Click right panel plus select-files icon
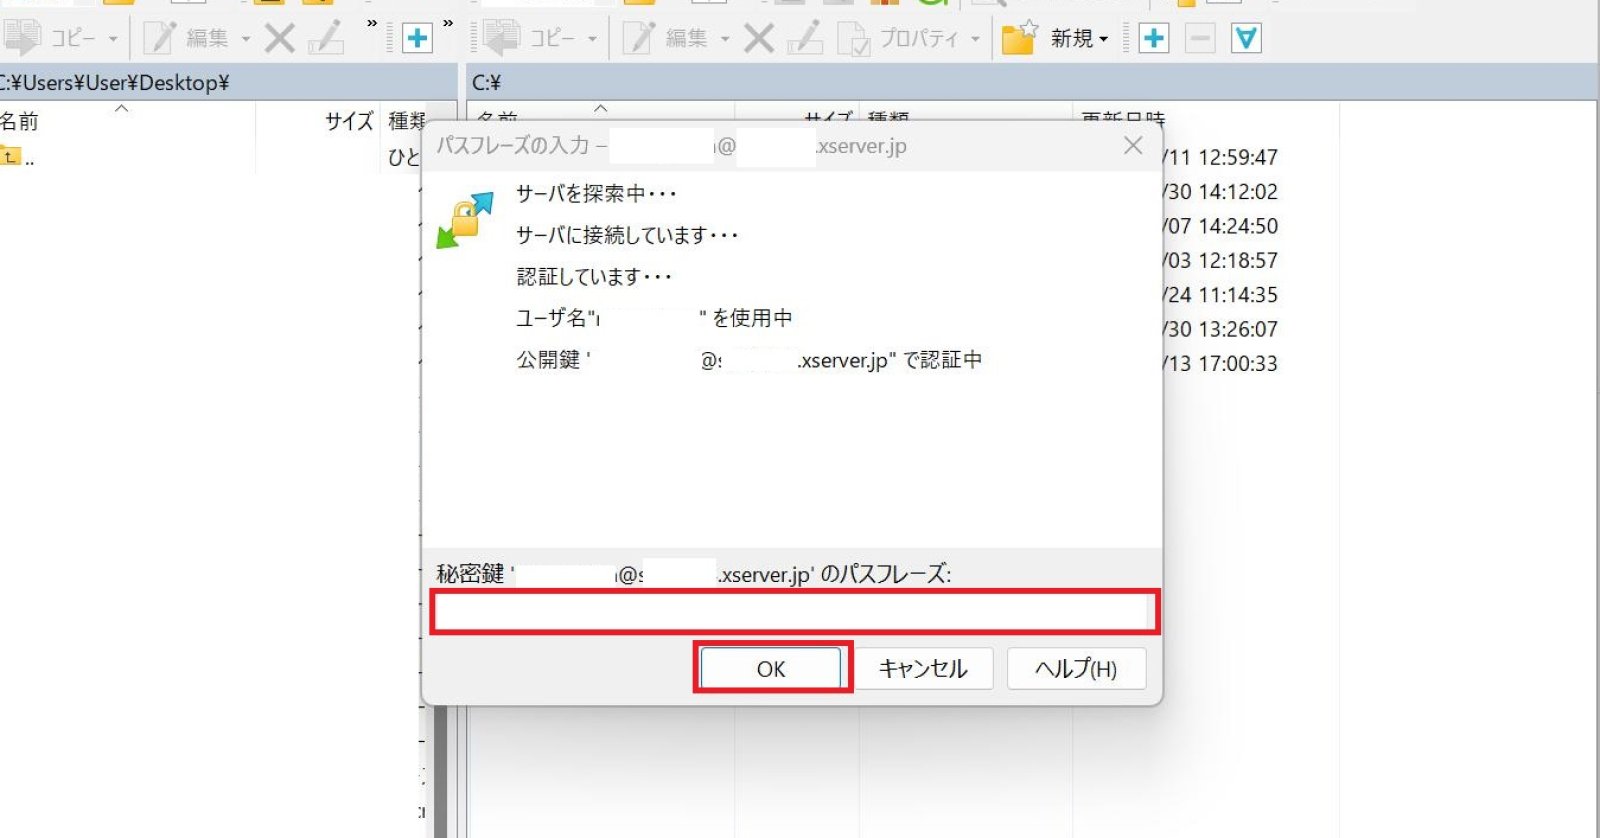The image size is (1600, 838). (1154, 38)
